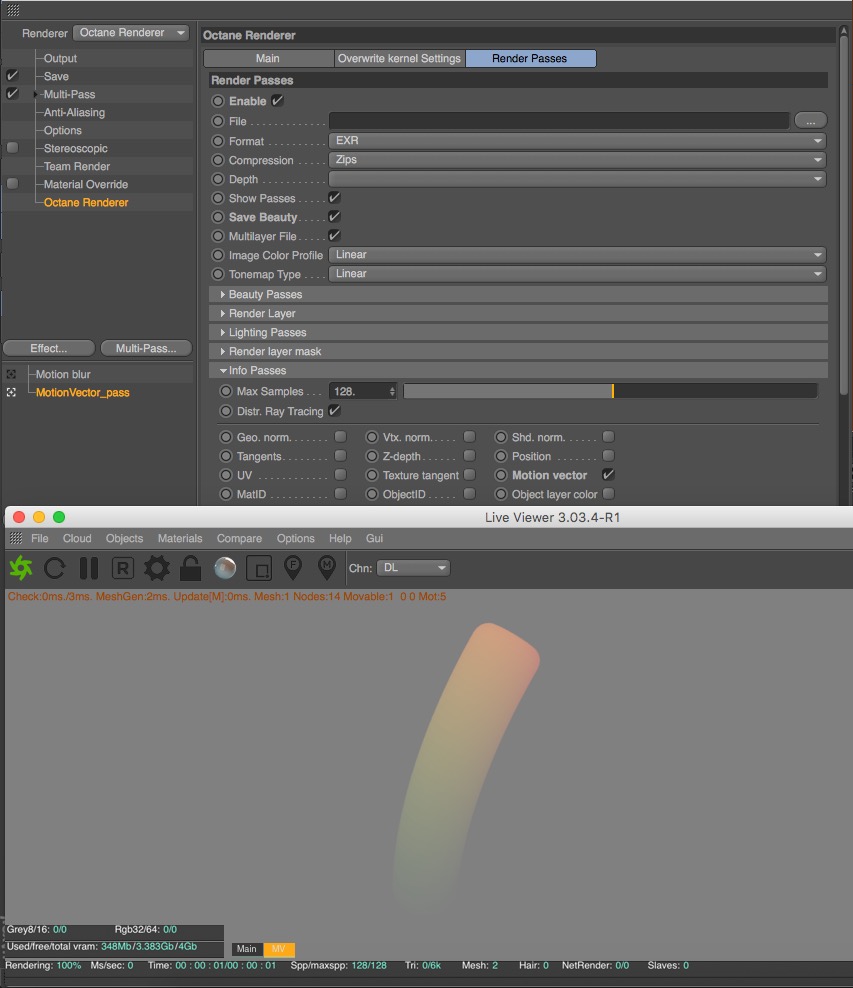The width and height of the screenshot is (853, 988).
Task: Open the Depth dropdown
Action: 577,179
